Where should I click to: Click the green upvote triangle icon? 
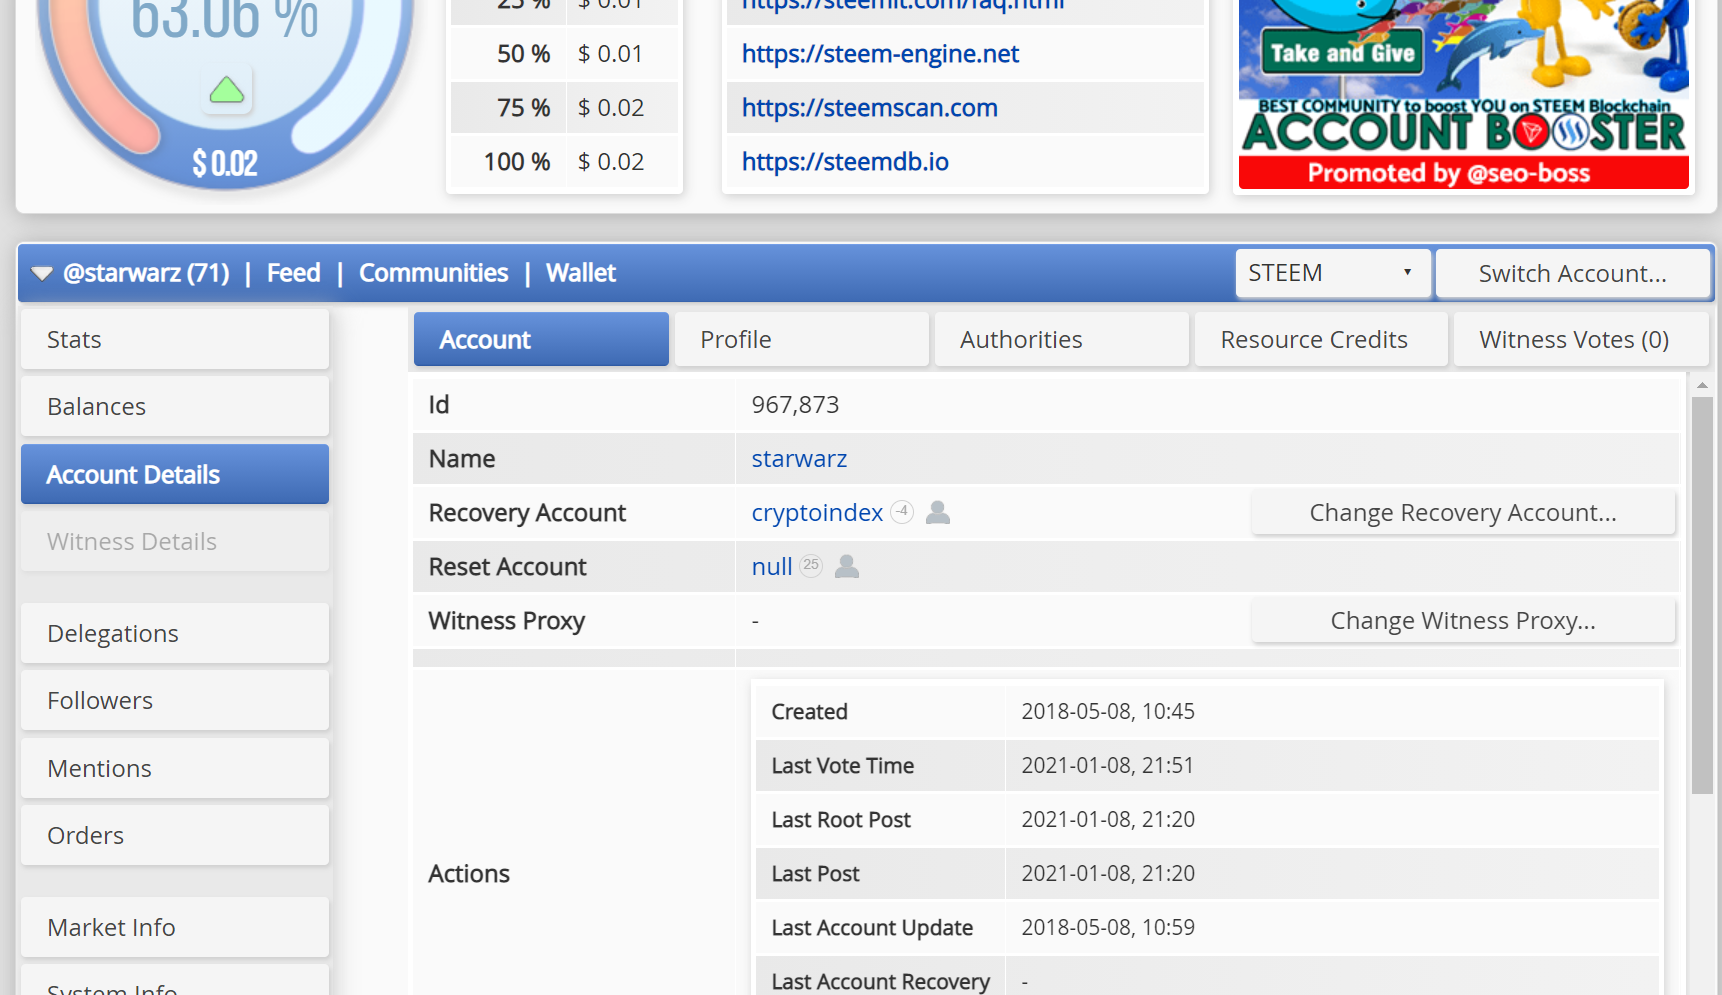tap(227, 91)
